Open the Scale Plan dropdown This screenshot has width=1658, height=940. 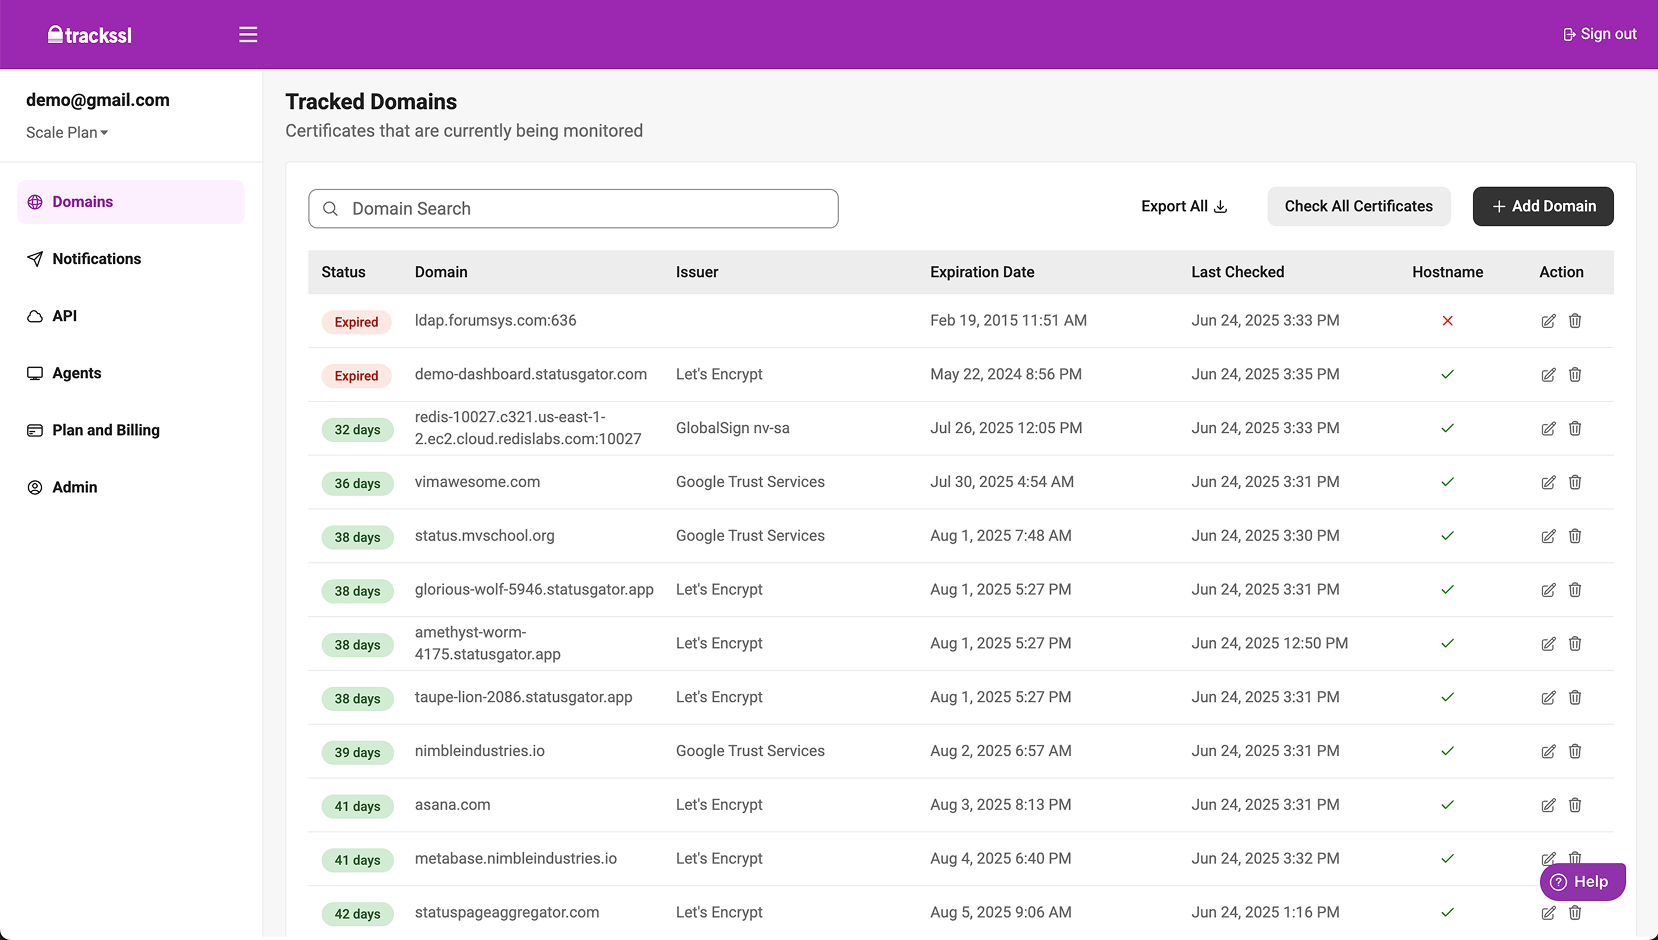(67, 133)
